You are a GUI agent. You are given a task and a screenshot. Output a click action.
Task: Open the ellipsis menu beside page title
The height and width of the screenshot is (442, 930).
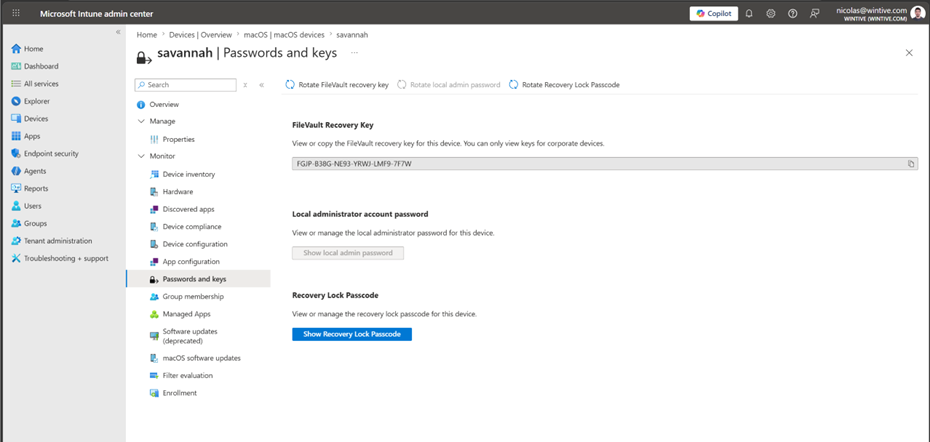click(354, 53)
